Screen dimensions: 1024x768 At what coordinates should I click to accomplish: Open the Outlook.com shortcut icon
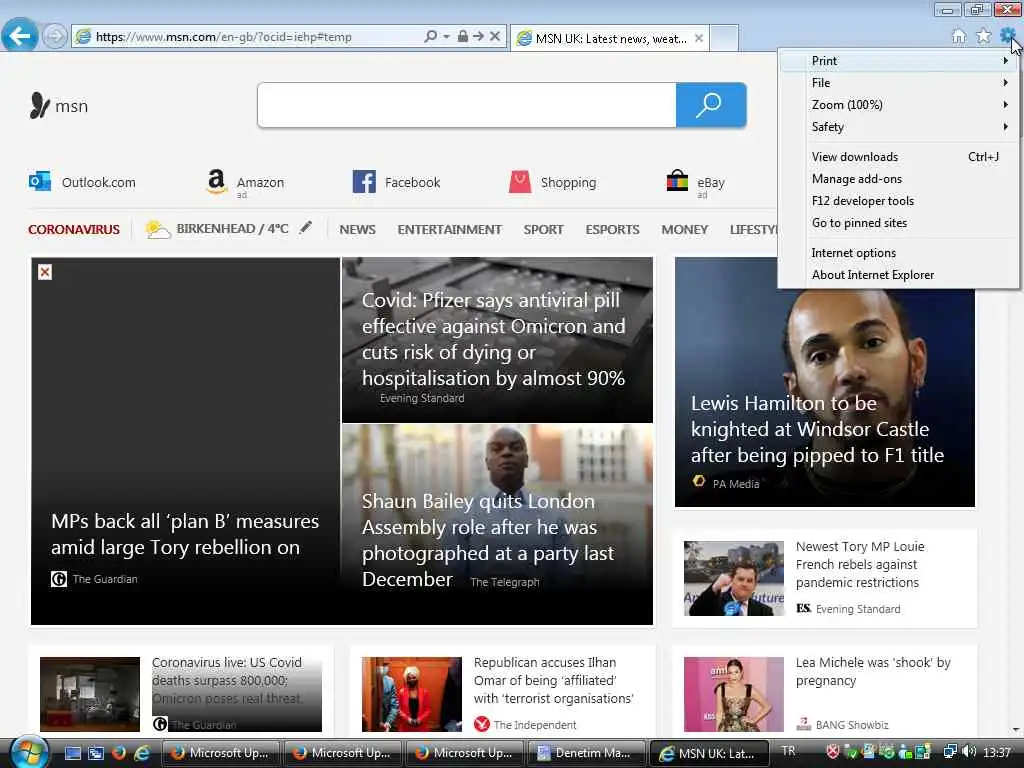click(40, 181)
